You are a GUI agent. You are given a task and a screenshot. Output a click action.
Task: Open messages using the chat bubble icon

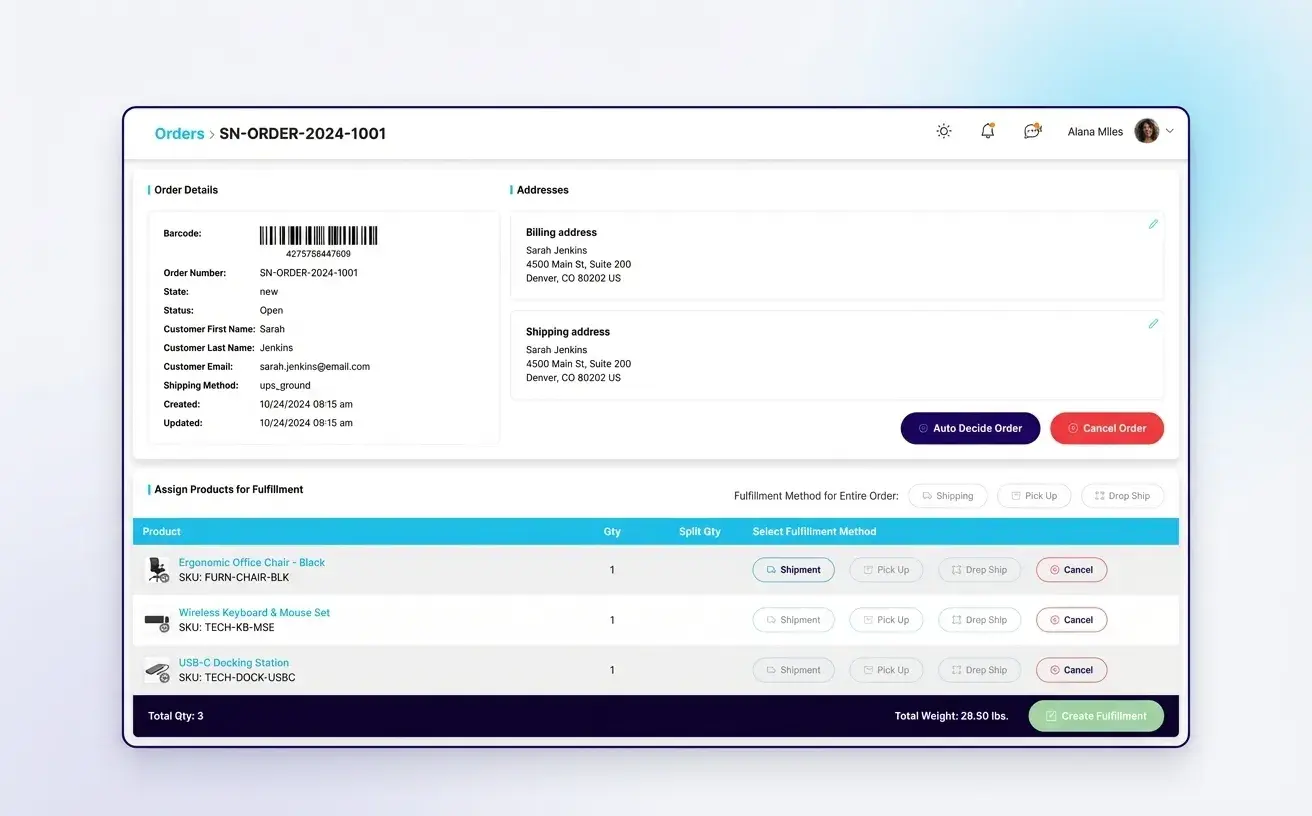[x=1031, y=131]
